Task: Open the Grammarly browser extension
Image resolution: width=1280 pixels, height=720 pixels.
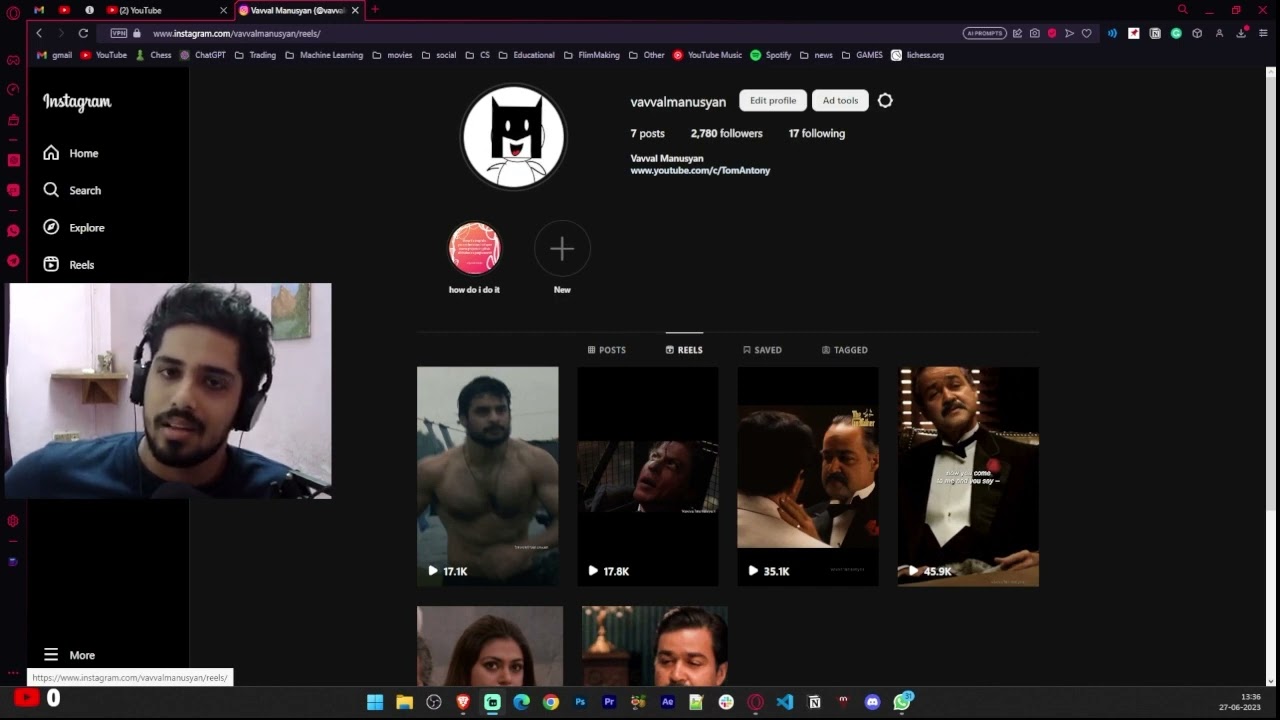Action: point(1178,32)
